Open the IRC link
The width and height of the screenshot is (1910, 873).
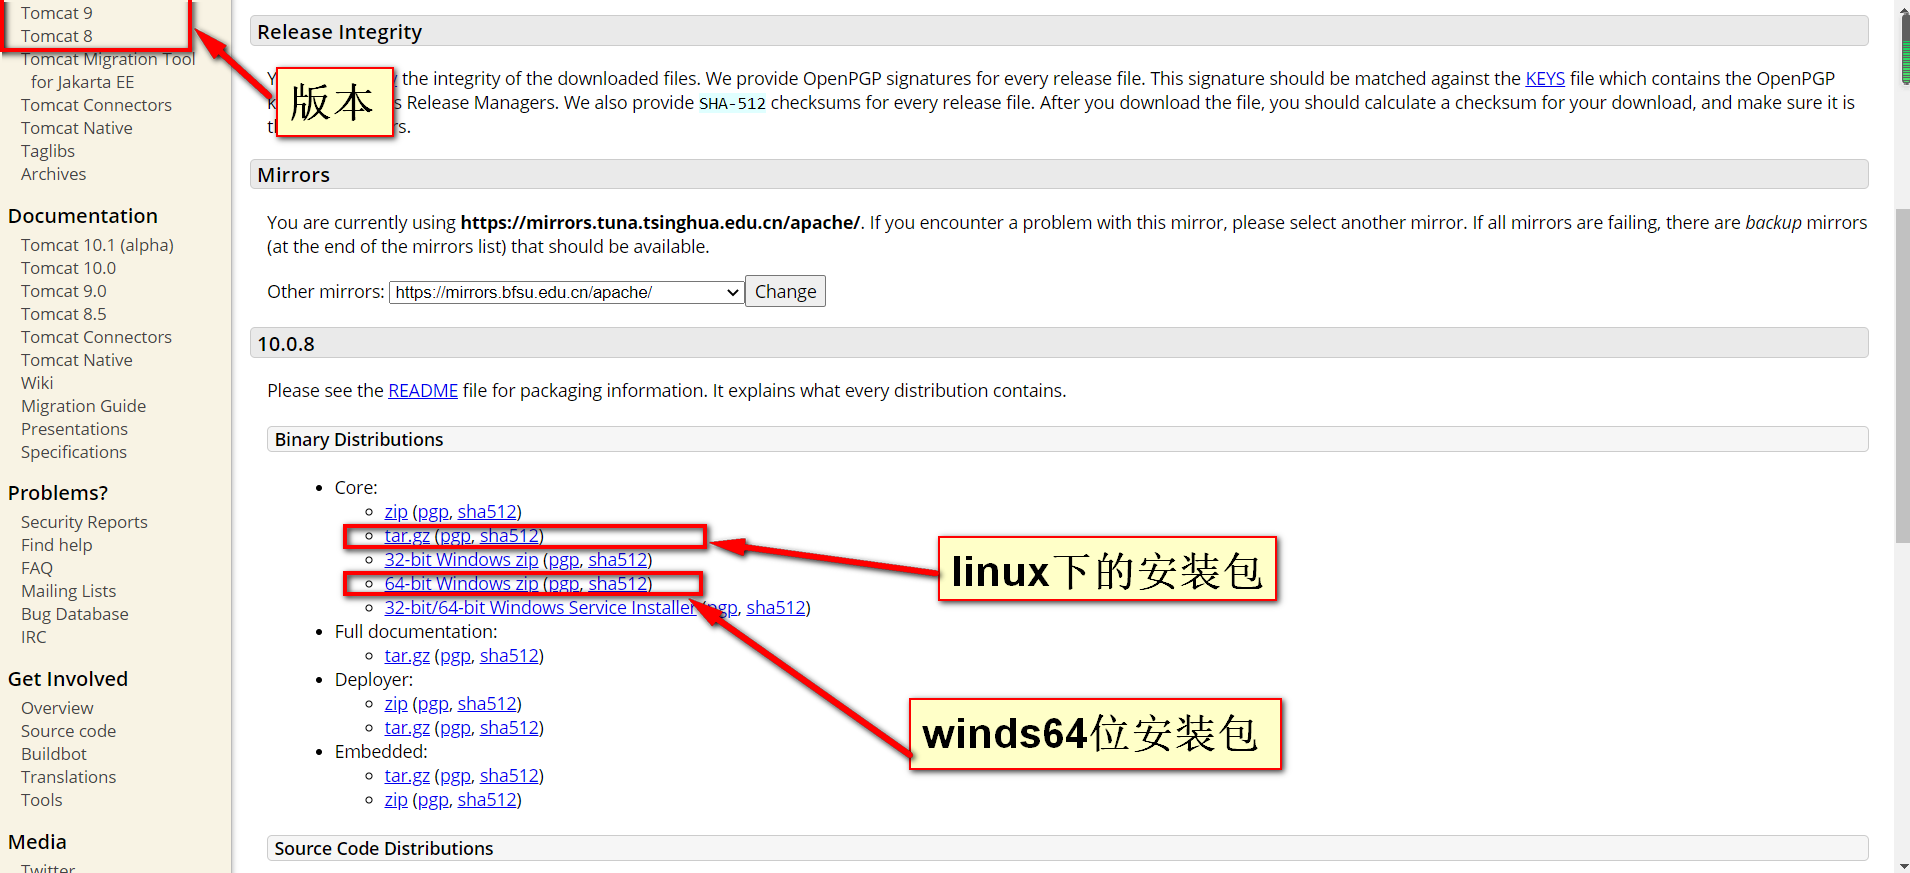pyautogui.click(x=34, y=637)
